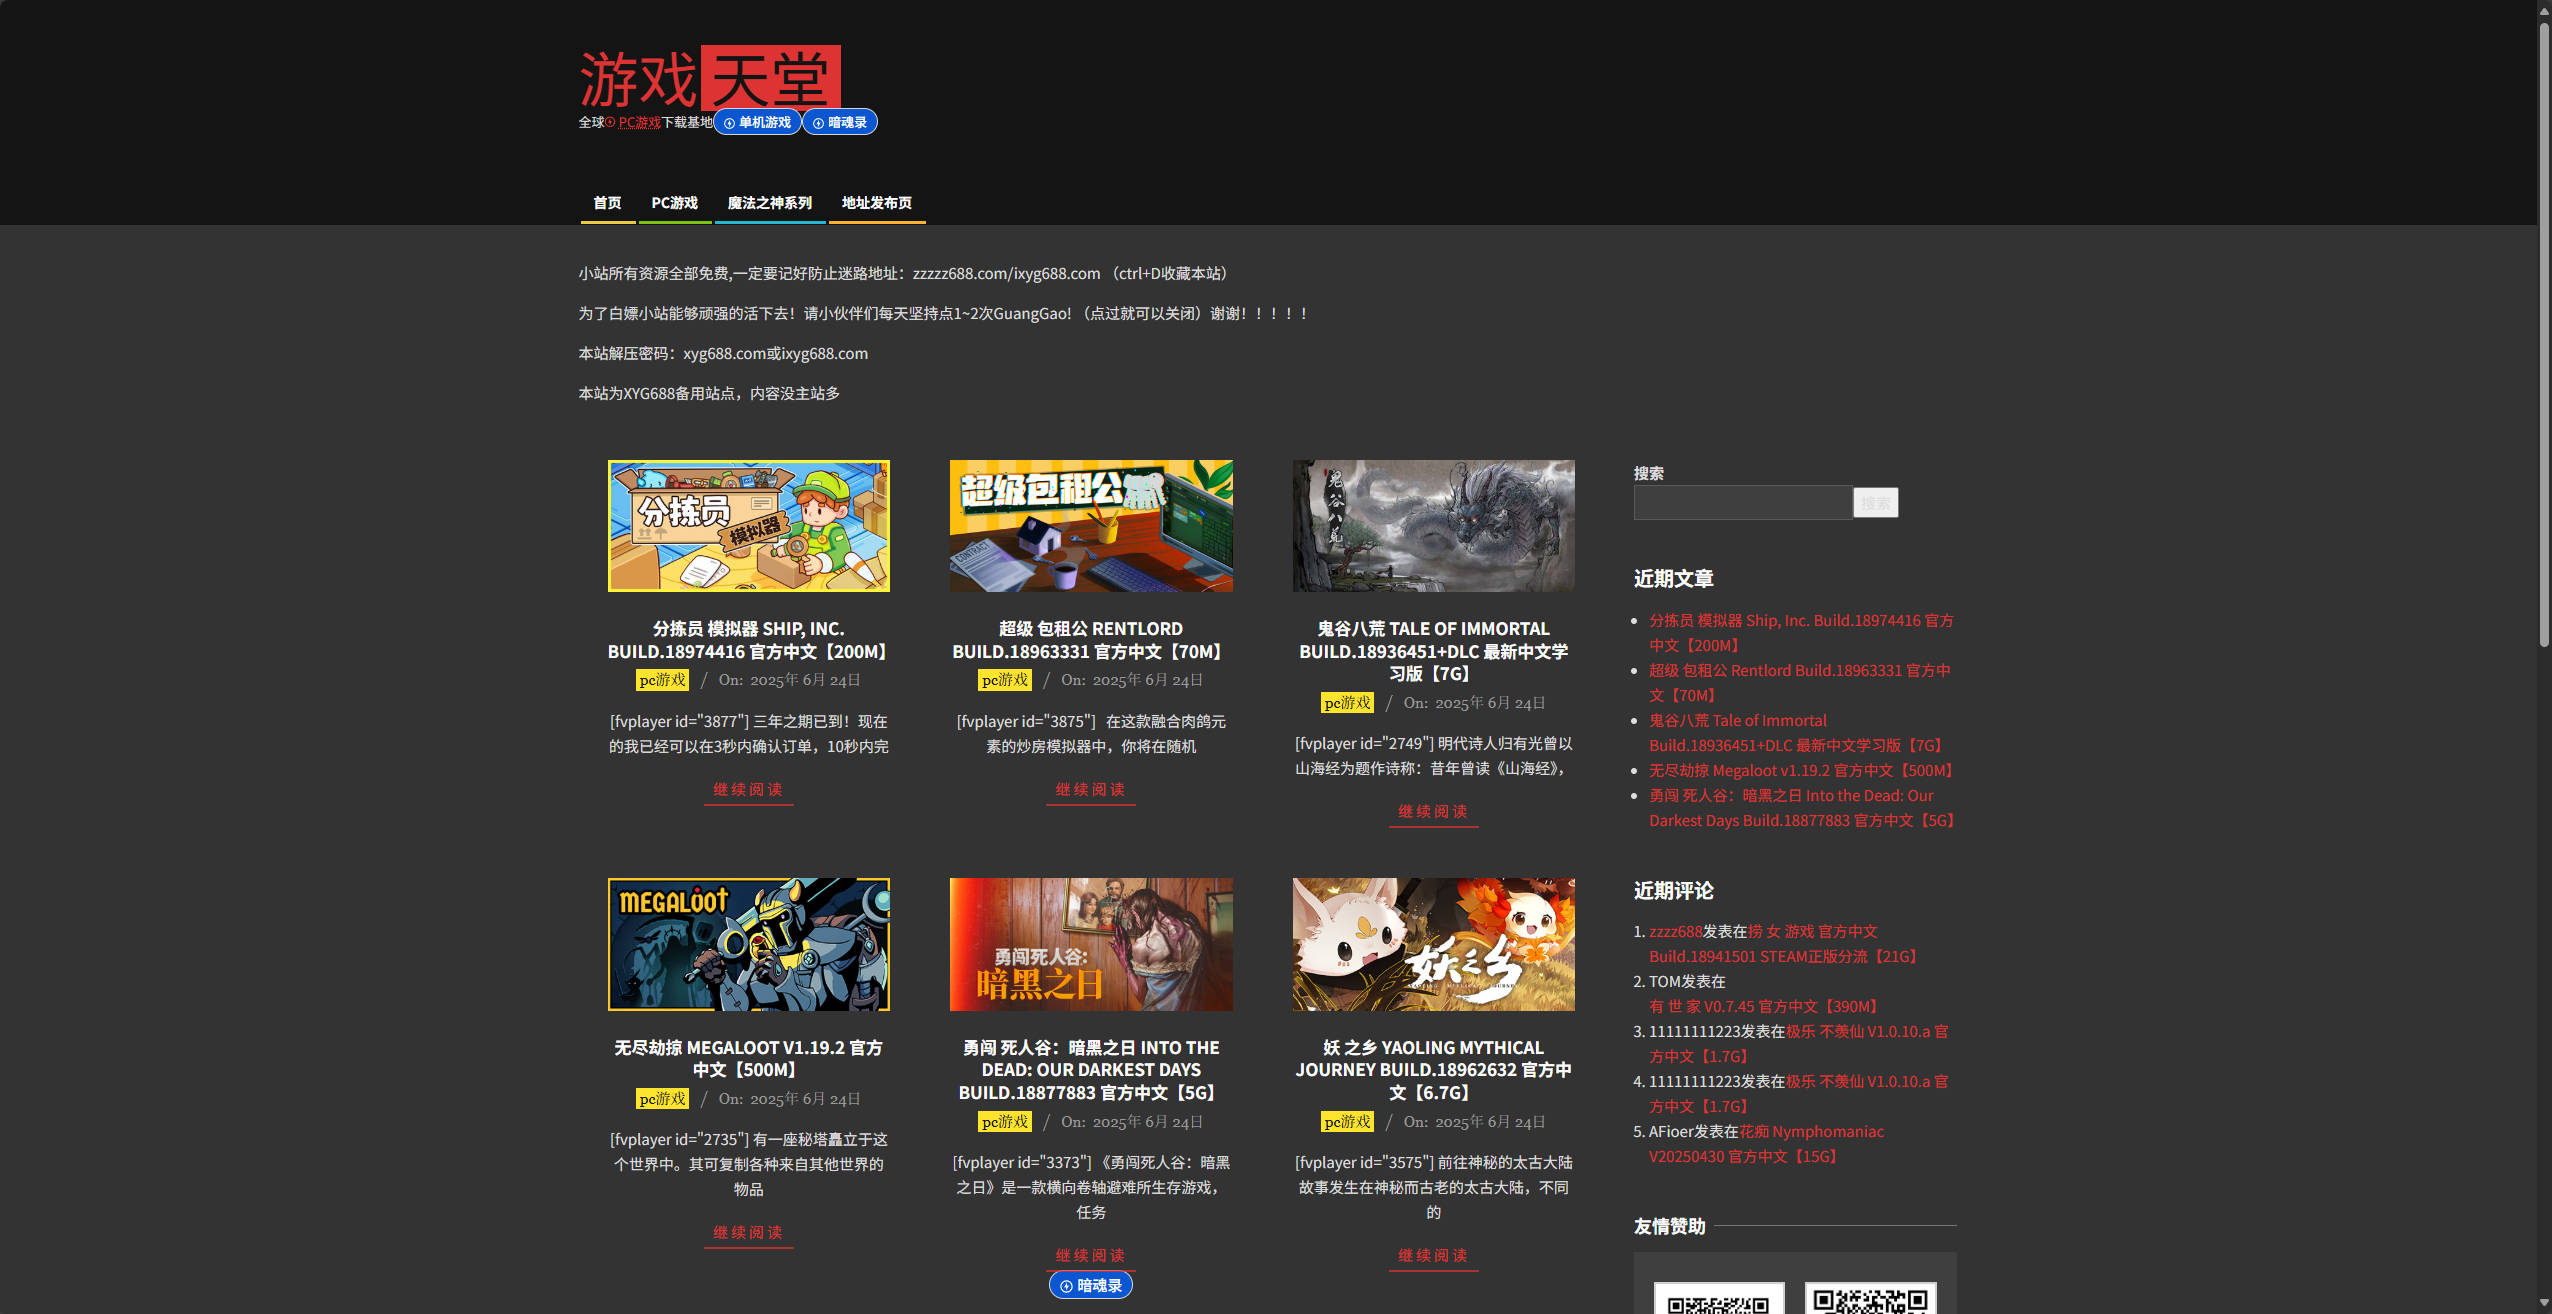Open the 鬼谷八荒 TALE OF IMMORTAL post title
The image size is (2552, 1314).
[x=1433, y=651]
